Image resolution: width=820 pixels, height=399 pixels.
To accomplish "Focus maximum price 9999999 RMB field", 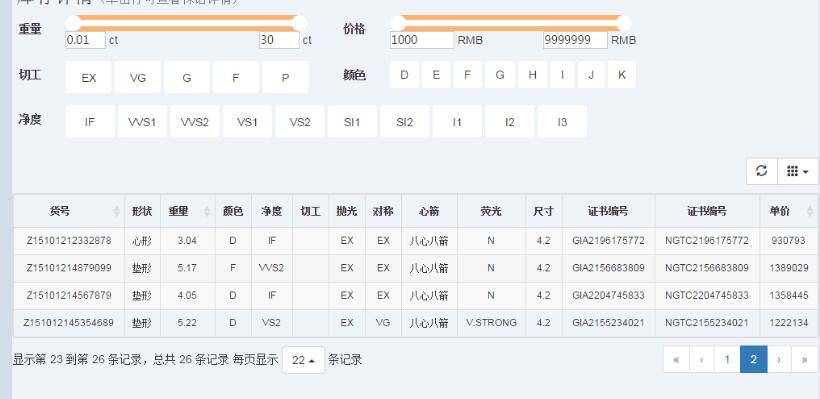I will pyautogui.click(x=575, y=40).
